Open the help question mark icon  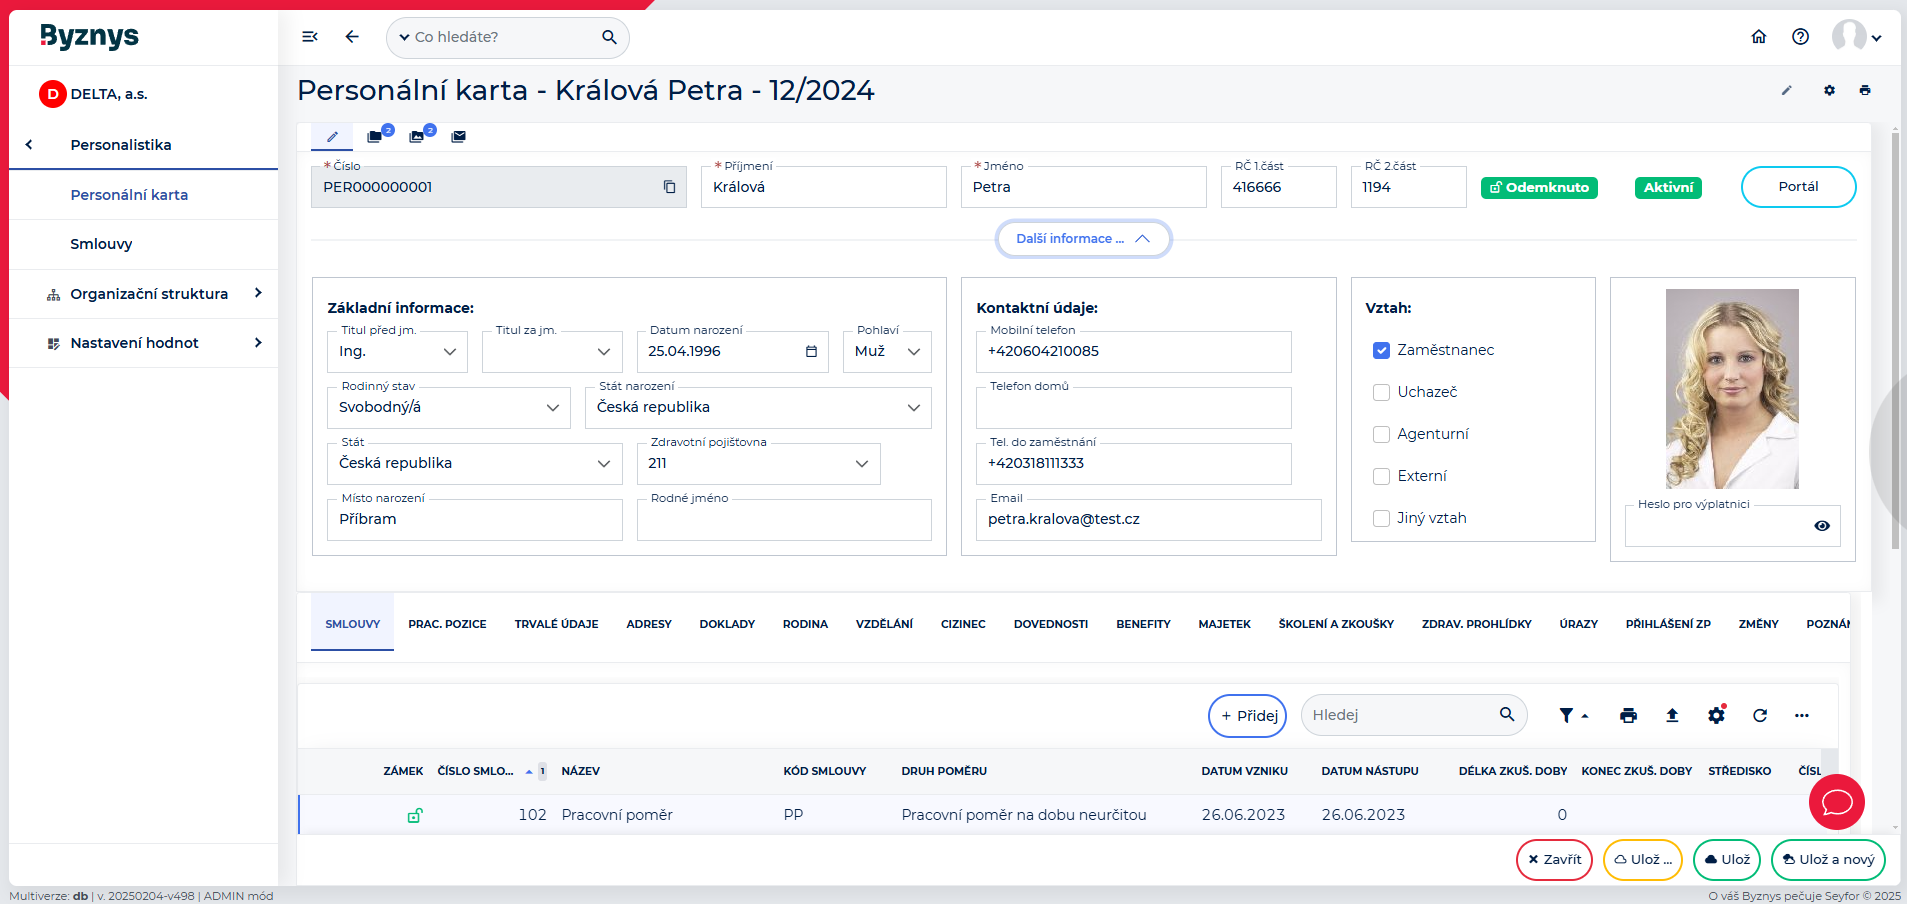click(x=1800, y=37)
